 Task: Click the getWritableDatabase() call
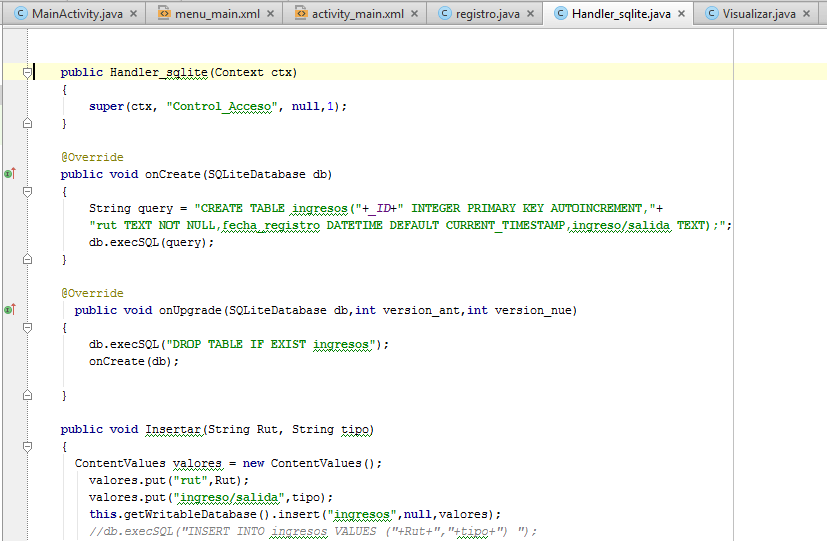(x=196, y=515)
